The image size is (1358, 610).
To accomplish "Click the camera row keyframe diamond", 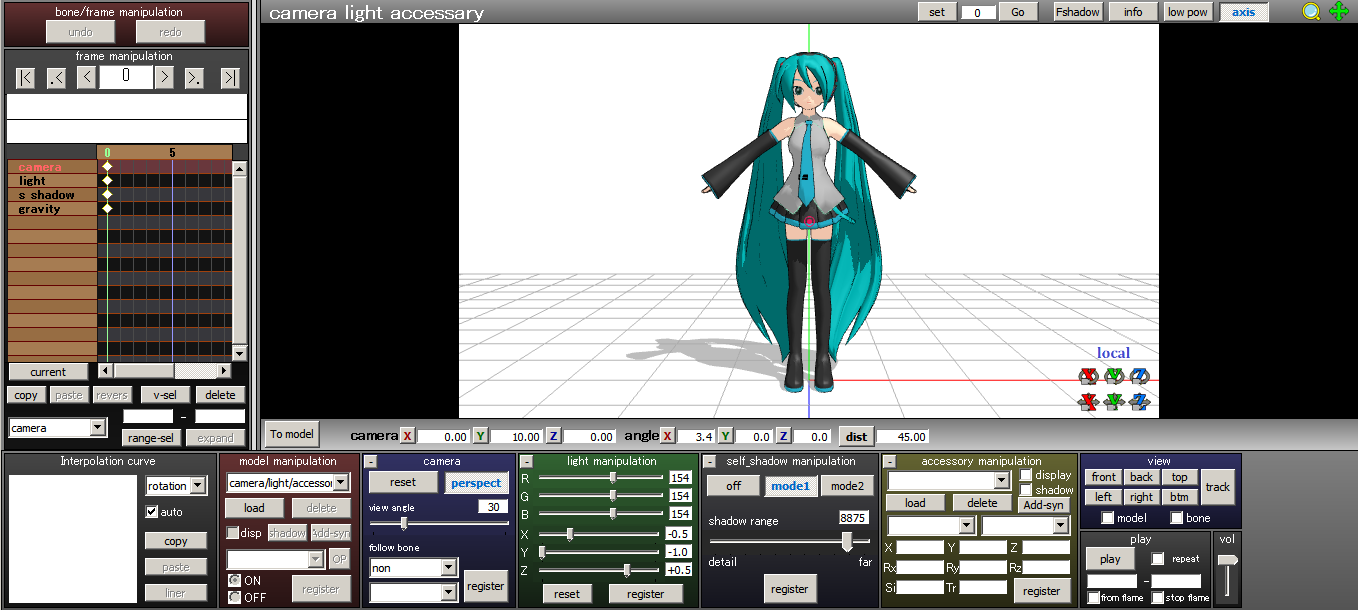I will point(107,166).
